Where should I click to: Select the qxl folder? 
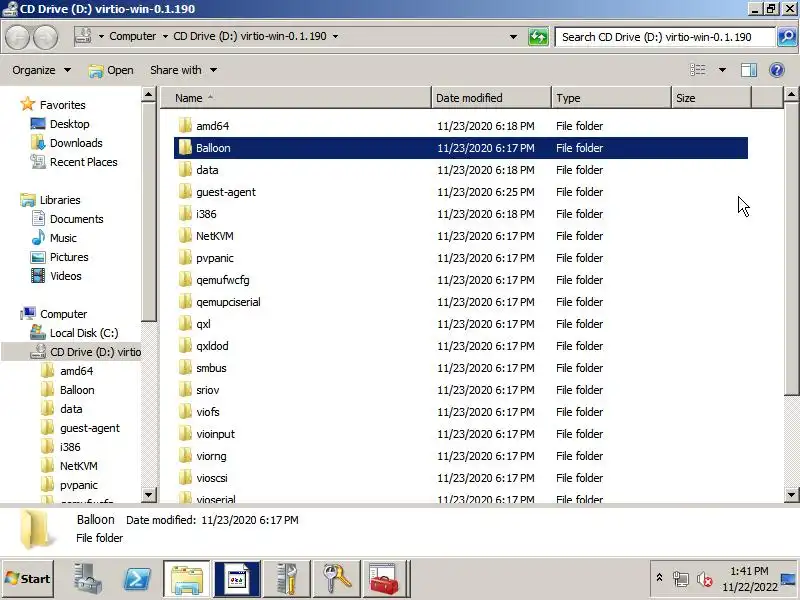[461, 324]
